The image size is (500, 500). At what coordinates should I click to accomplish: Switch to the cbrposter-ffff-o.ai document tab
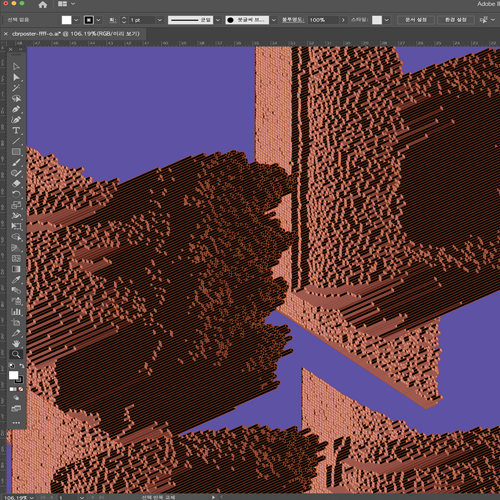click(76, 34)
